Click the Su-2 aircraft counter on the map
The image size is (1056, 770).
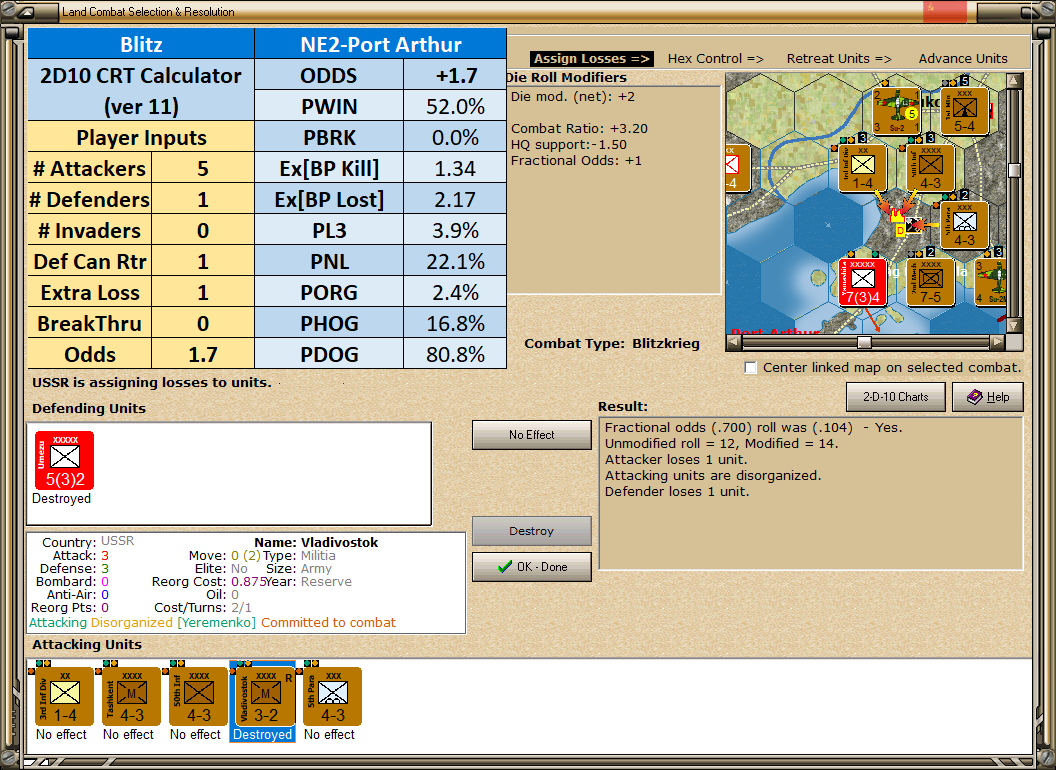(x=894, y=110)
